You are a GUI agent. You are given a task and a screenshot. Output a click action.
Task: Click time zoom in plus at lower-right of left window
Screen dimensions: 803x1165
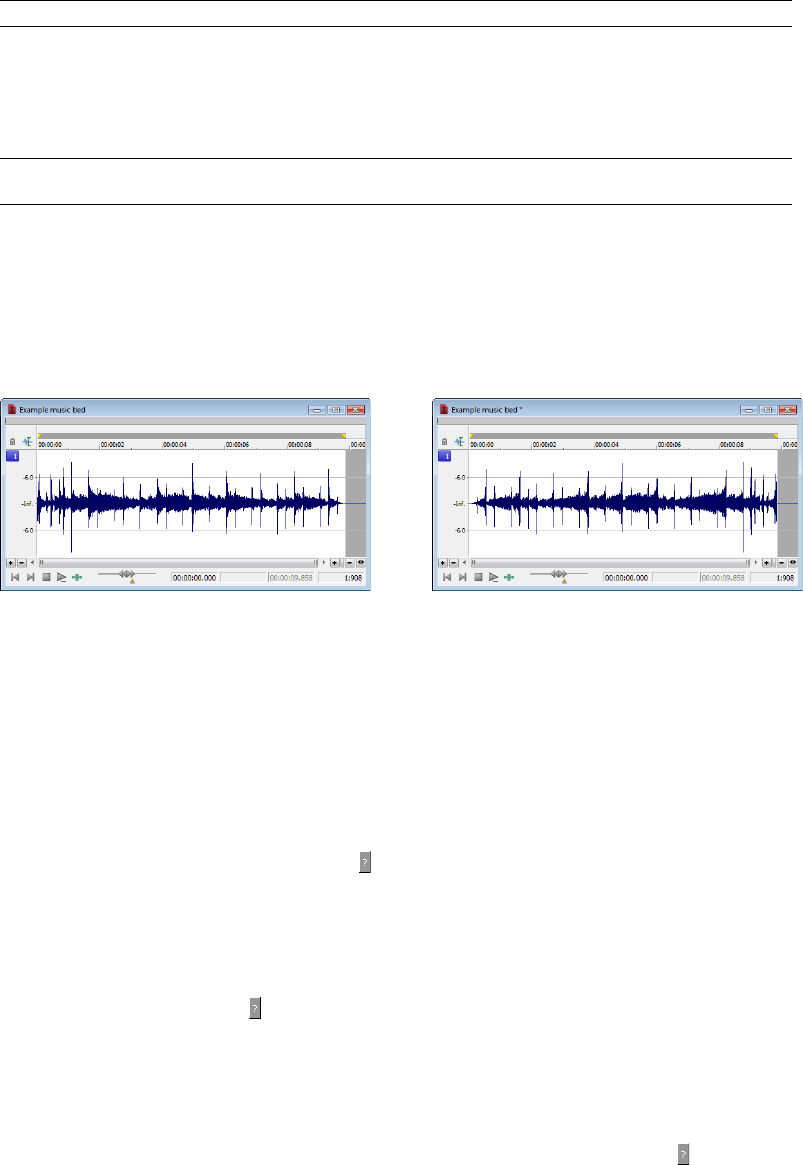[x=335, y=563]
